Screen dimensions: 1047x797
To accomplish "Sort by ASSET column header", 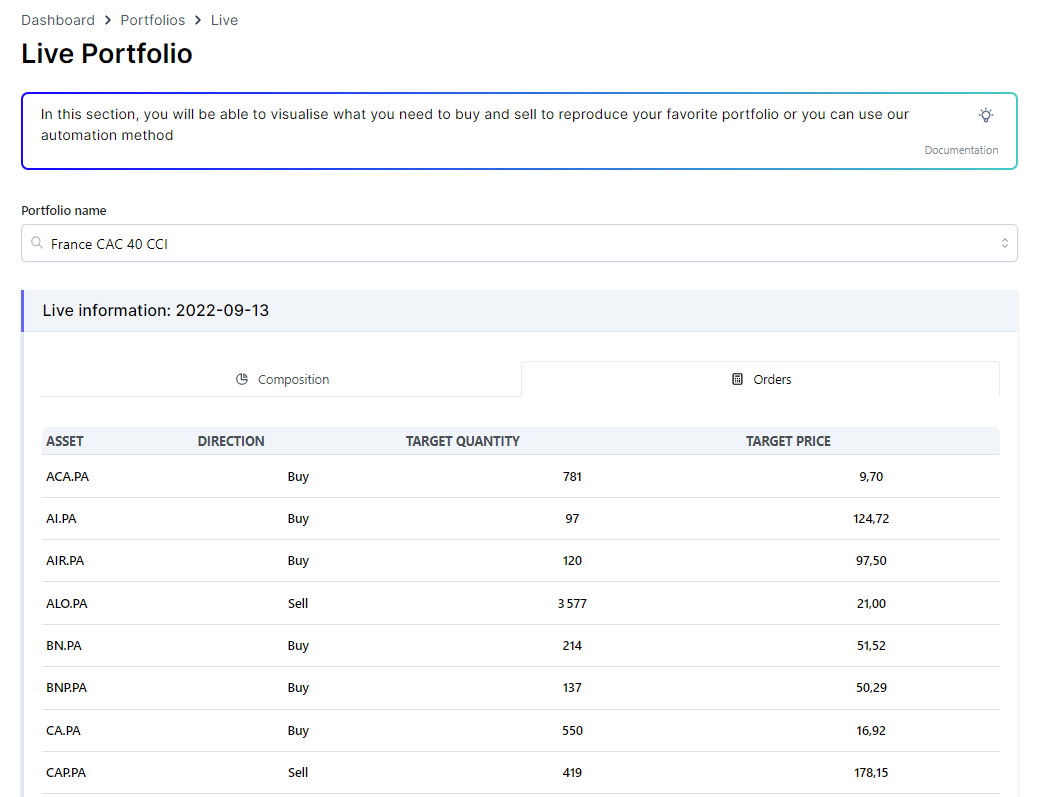I will (65, 441).
